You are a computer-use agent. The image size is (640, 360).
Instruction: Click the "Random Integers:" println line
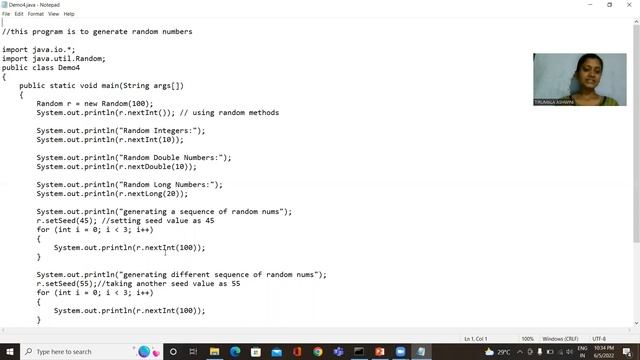pyautogui.click(x=121, y=131)
